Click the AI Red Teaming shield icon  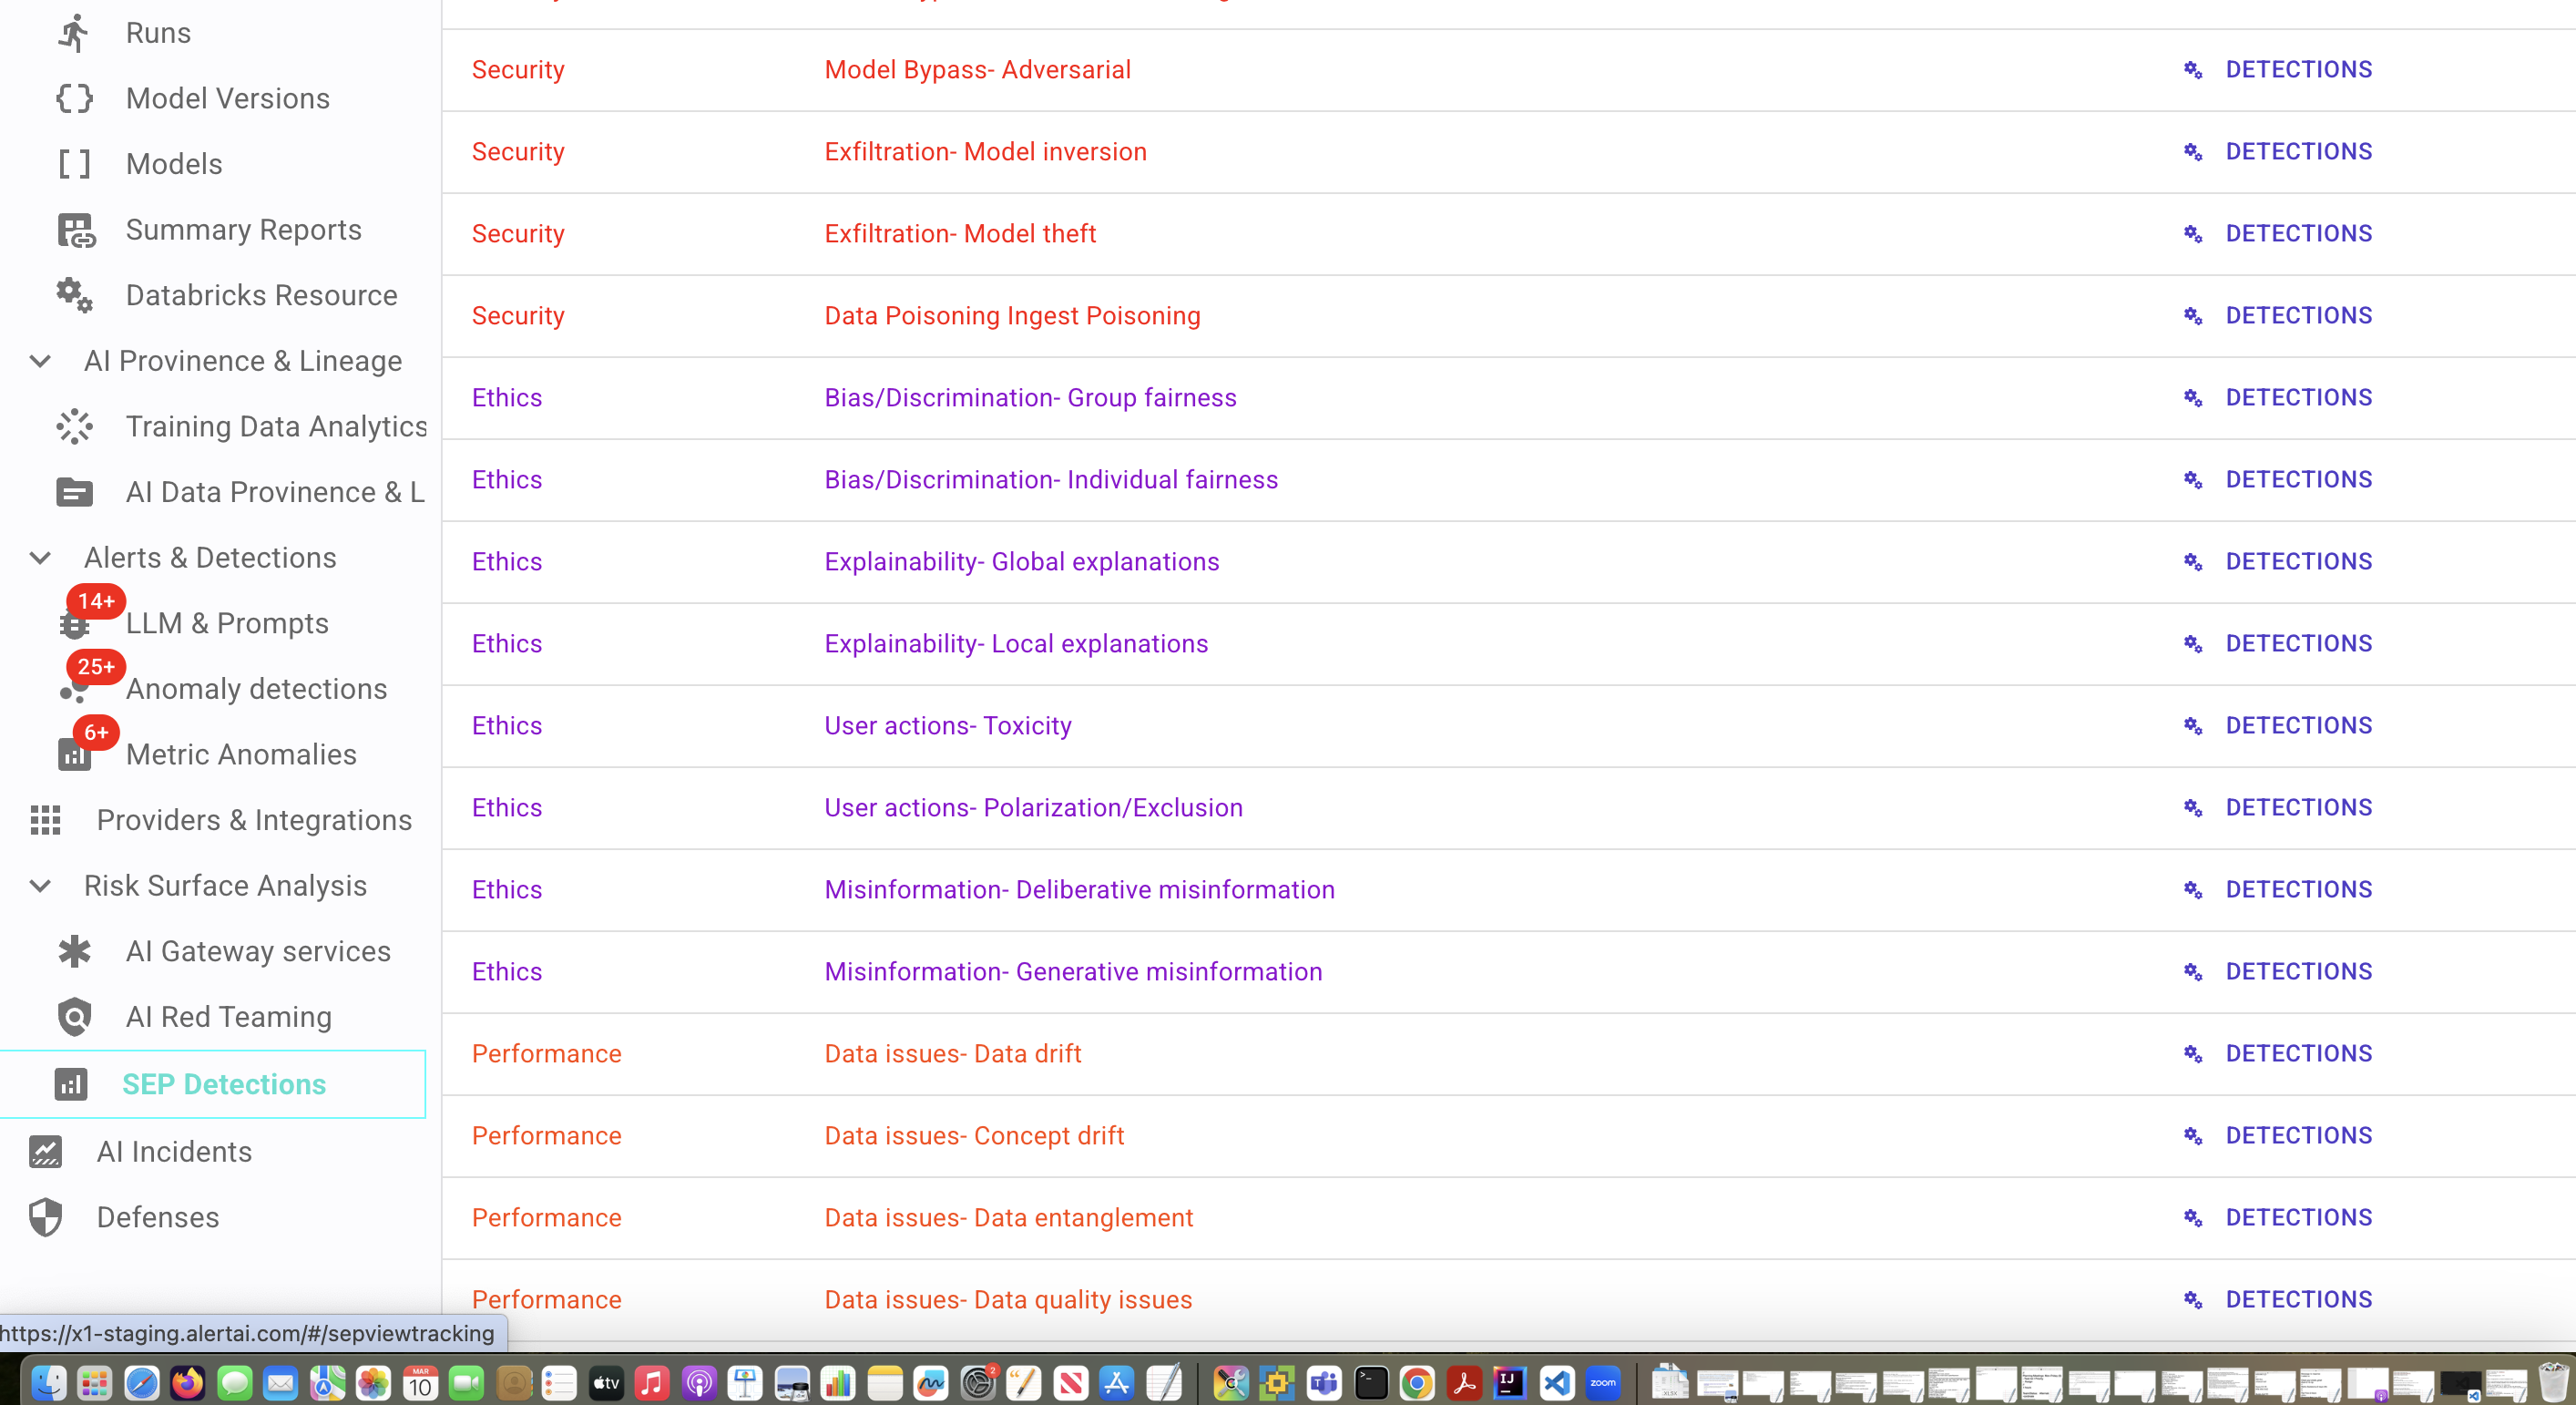point(74,1017)
